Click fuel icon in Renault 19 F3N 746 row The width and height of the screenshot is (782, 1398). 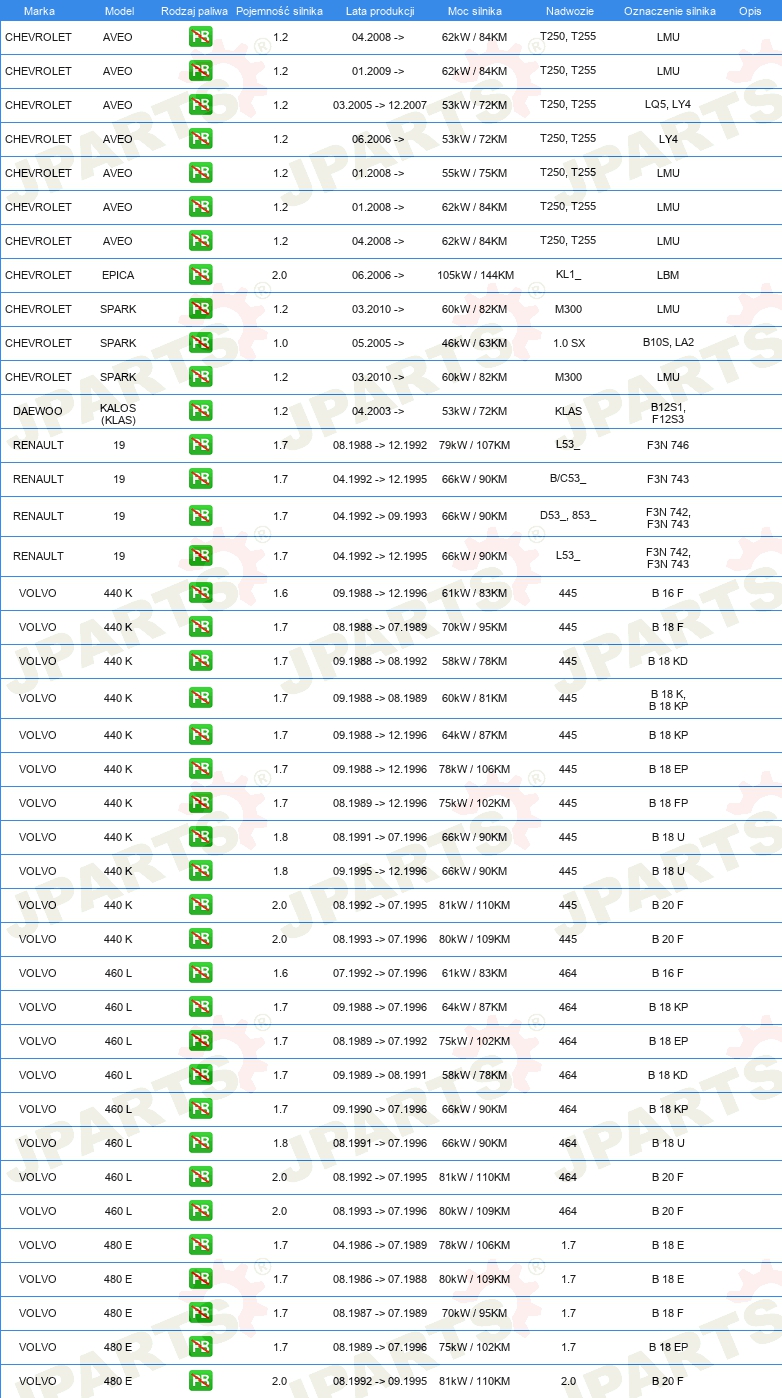(200, 445)
